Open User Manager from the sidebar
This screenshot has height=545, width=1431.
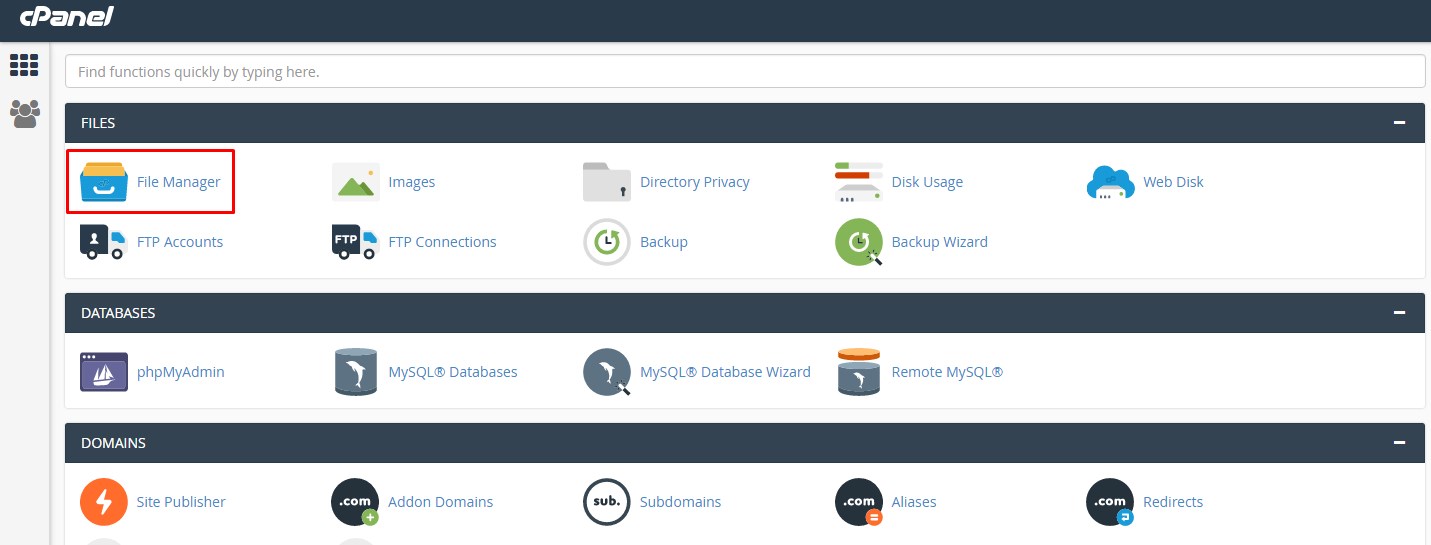click(24, 114)
